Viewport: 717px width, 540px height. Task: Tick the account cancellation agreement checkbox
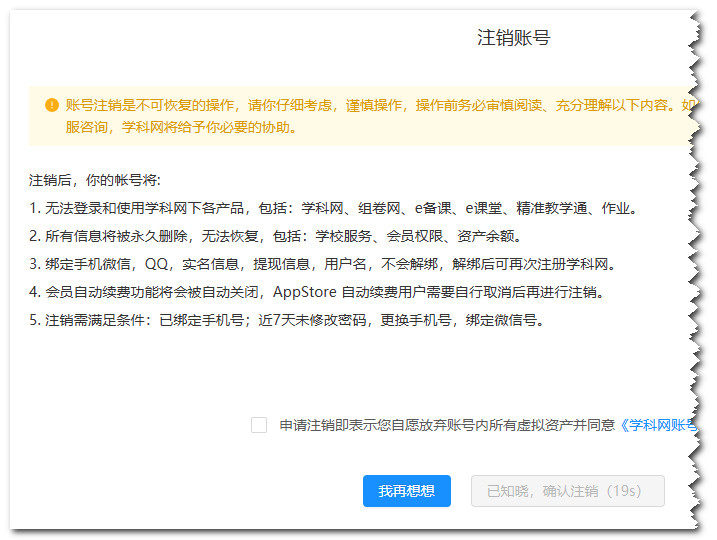[259, 425]
